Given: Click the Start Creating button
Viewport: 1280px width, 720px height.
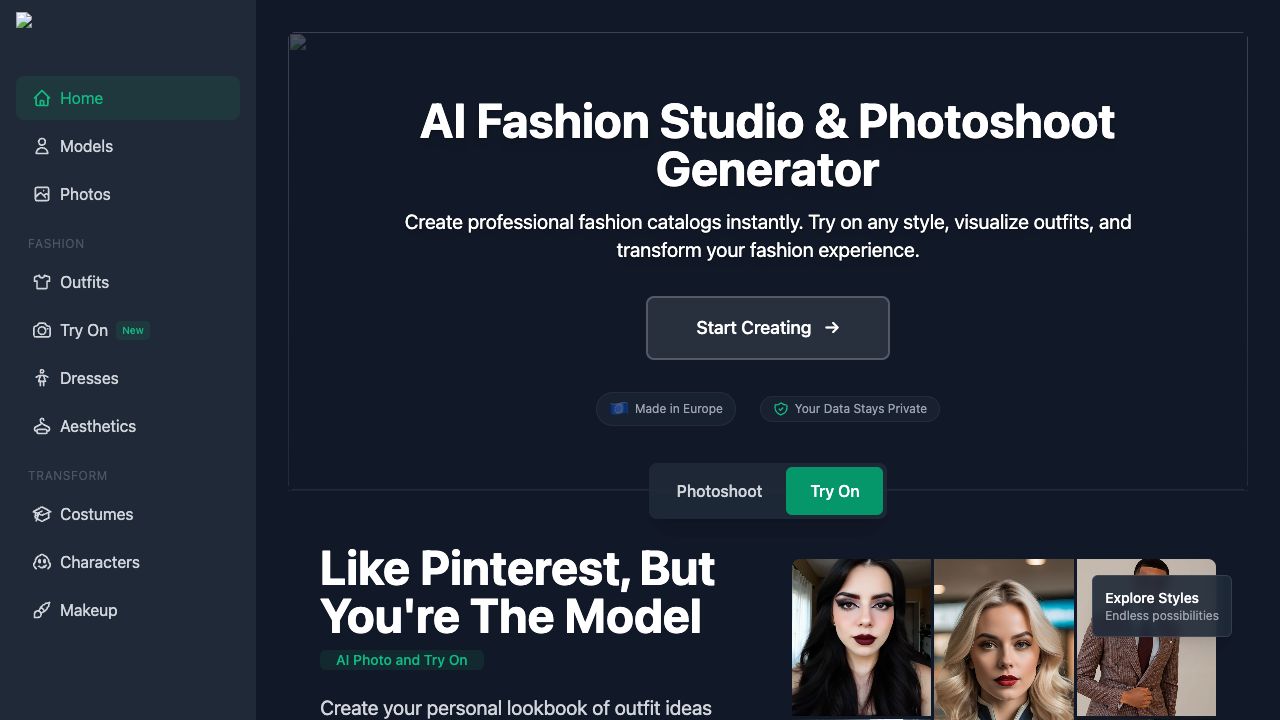Looking at the screenshot, I should (768, 328).
